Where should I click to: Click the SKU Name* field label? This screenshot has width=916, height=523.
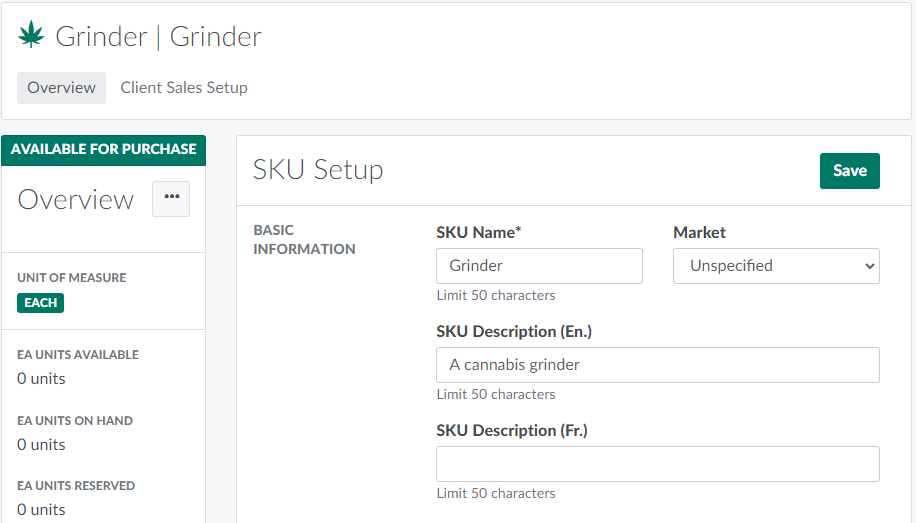coord(479,232)
